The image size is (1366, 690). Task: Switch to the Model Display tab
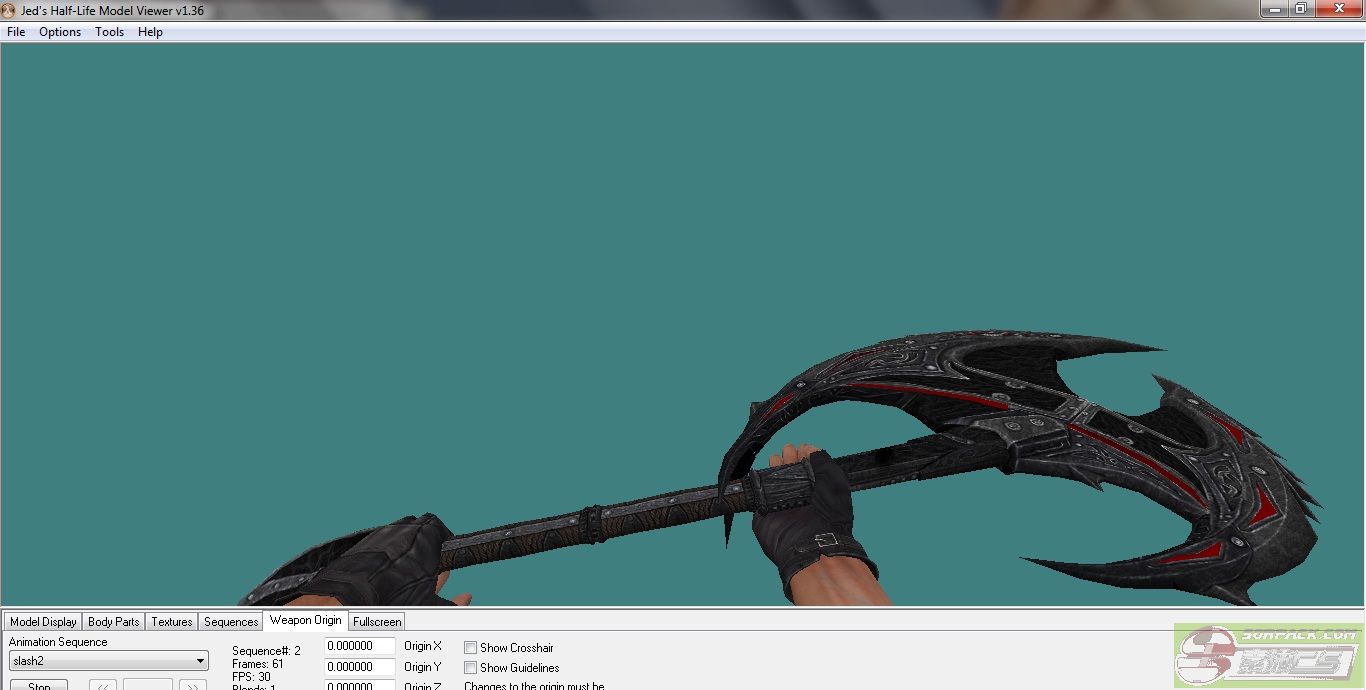(x=43, y=622)
